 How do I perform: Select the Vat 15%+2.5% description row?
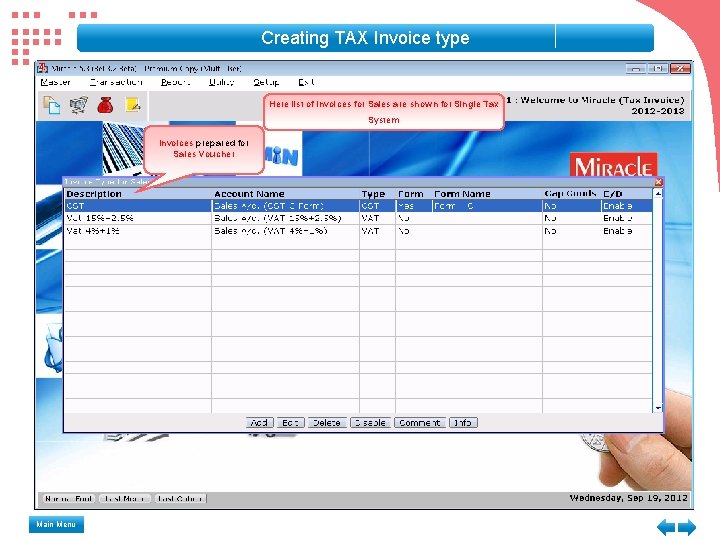[x=137, y=218]
